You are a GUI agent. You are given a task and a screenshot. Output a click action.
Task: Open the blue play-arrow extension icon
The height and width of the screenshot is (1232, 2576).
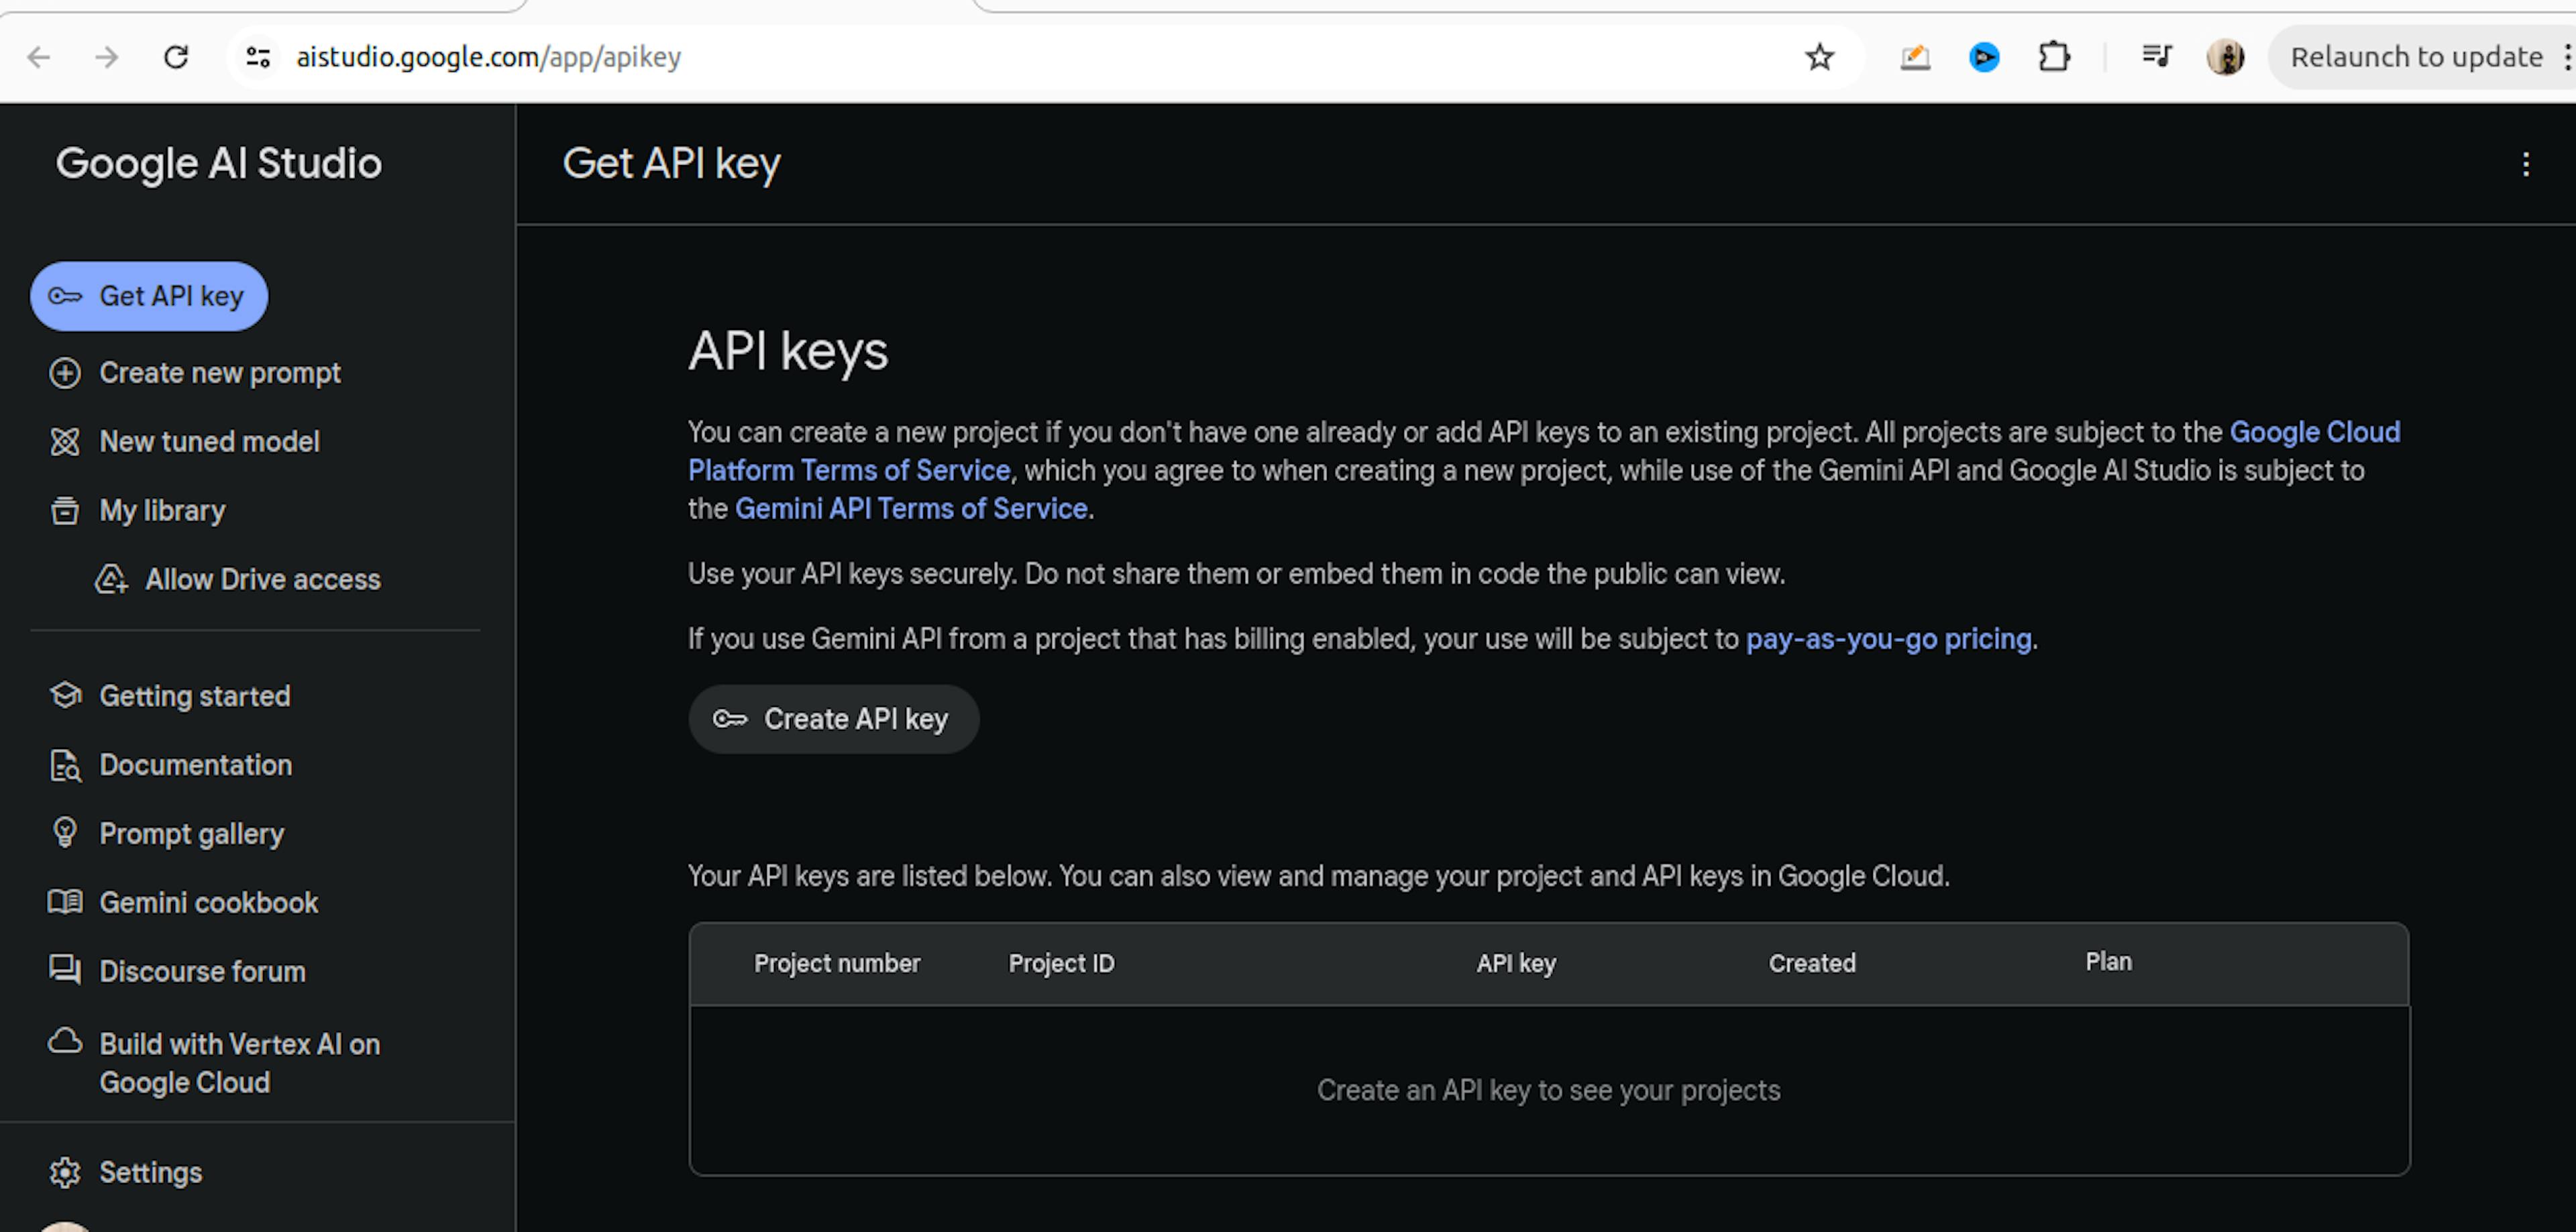[x=1984, y=57]
